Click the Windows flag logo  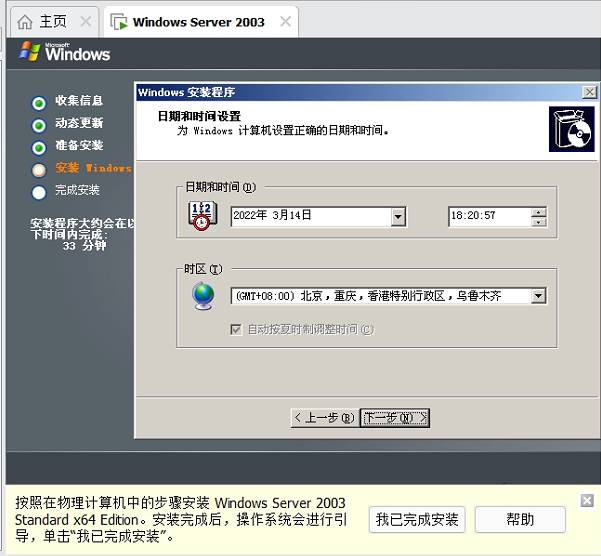(30, 51)
